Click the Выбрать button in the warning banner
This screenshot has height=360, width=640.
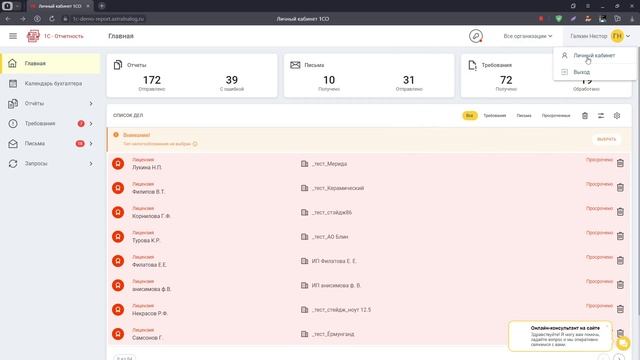click(606, 139)
